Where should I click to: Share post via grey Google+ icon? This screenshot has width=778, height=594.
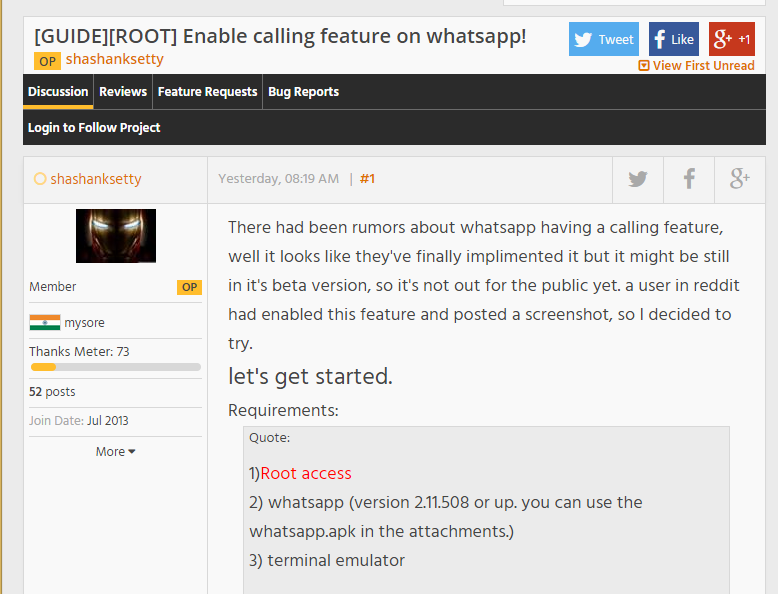point(740,180)
